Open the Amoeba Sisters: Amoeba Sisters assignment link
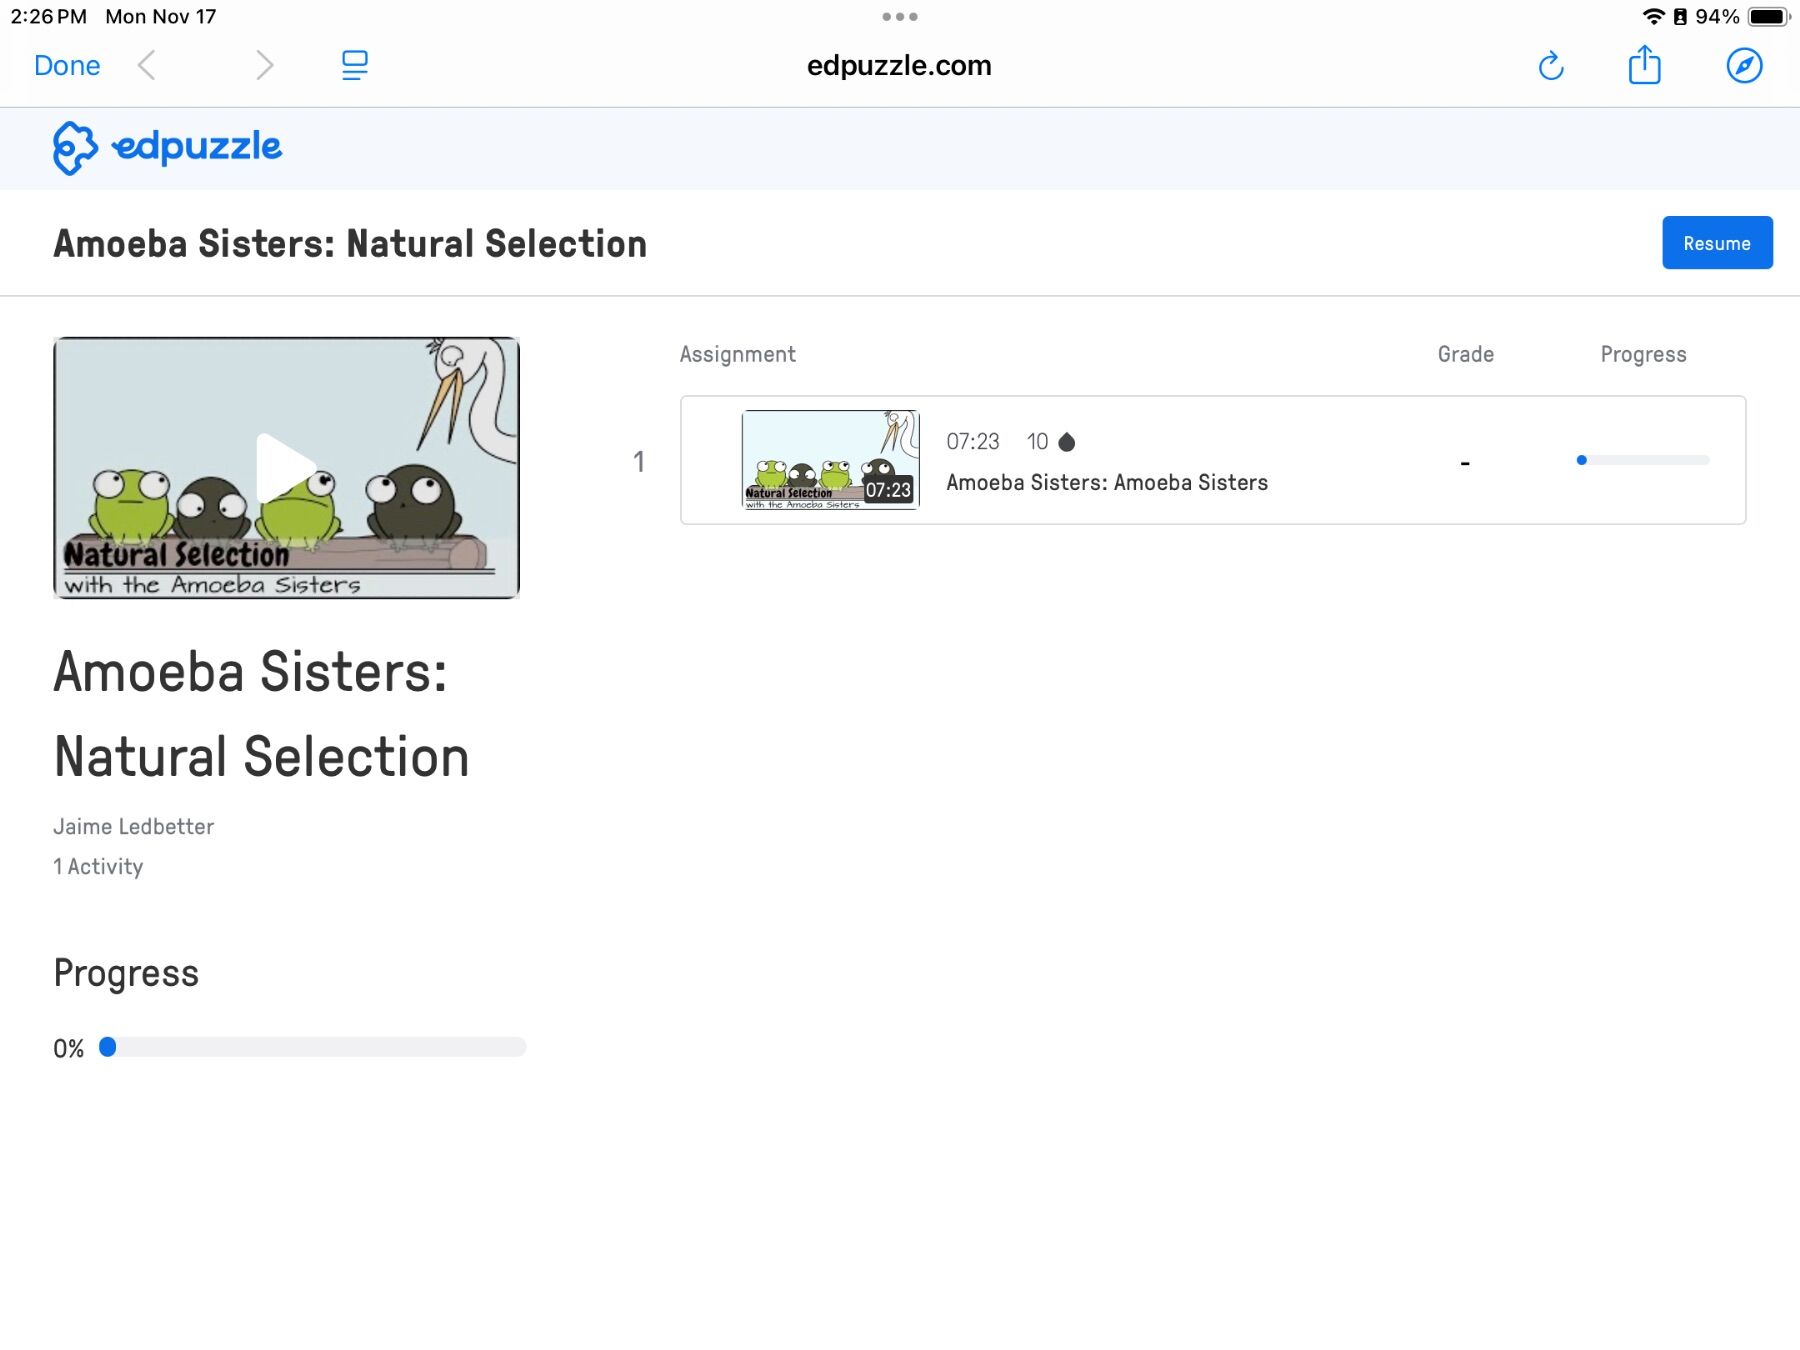Screen dimensions: 1800x1350 point(1106,482)
